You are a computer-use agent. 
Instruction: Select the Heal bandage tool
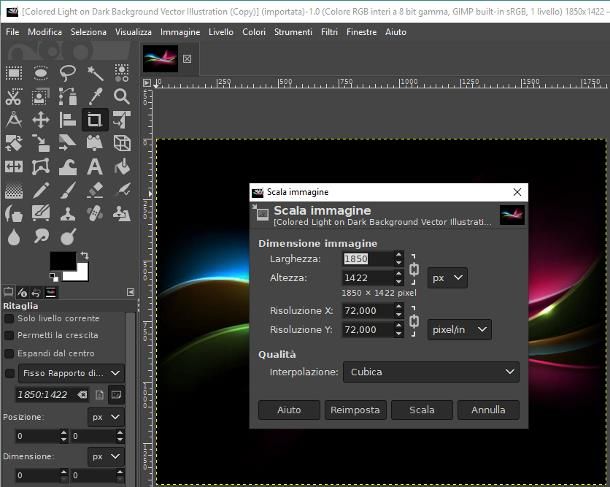pyautogui.click(x=95, y=214)
